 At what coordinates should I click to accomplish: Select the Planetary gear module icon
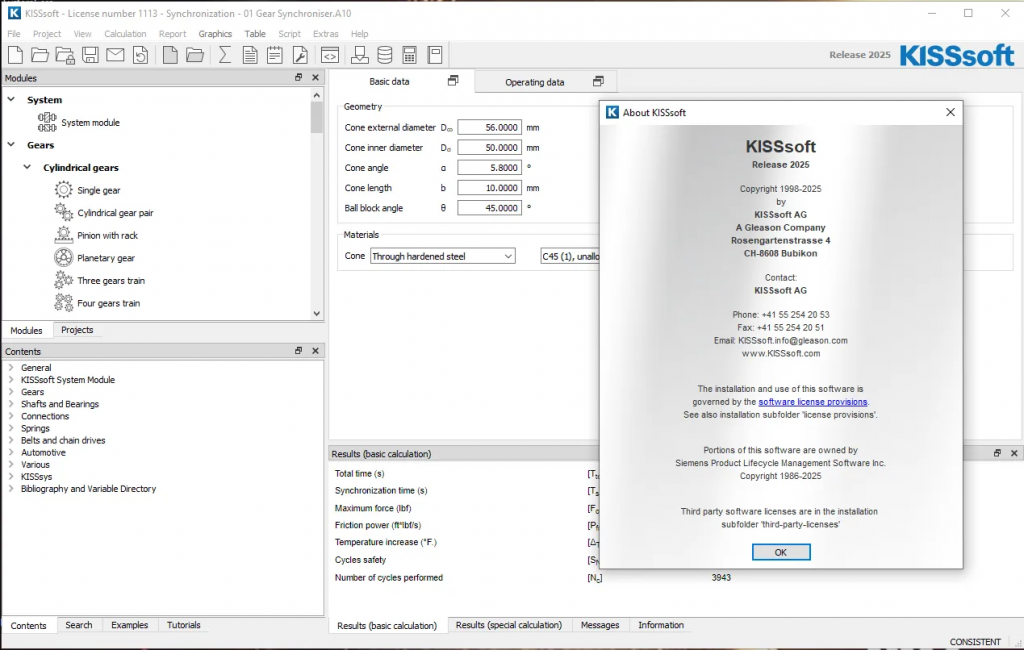point(63,257)
